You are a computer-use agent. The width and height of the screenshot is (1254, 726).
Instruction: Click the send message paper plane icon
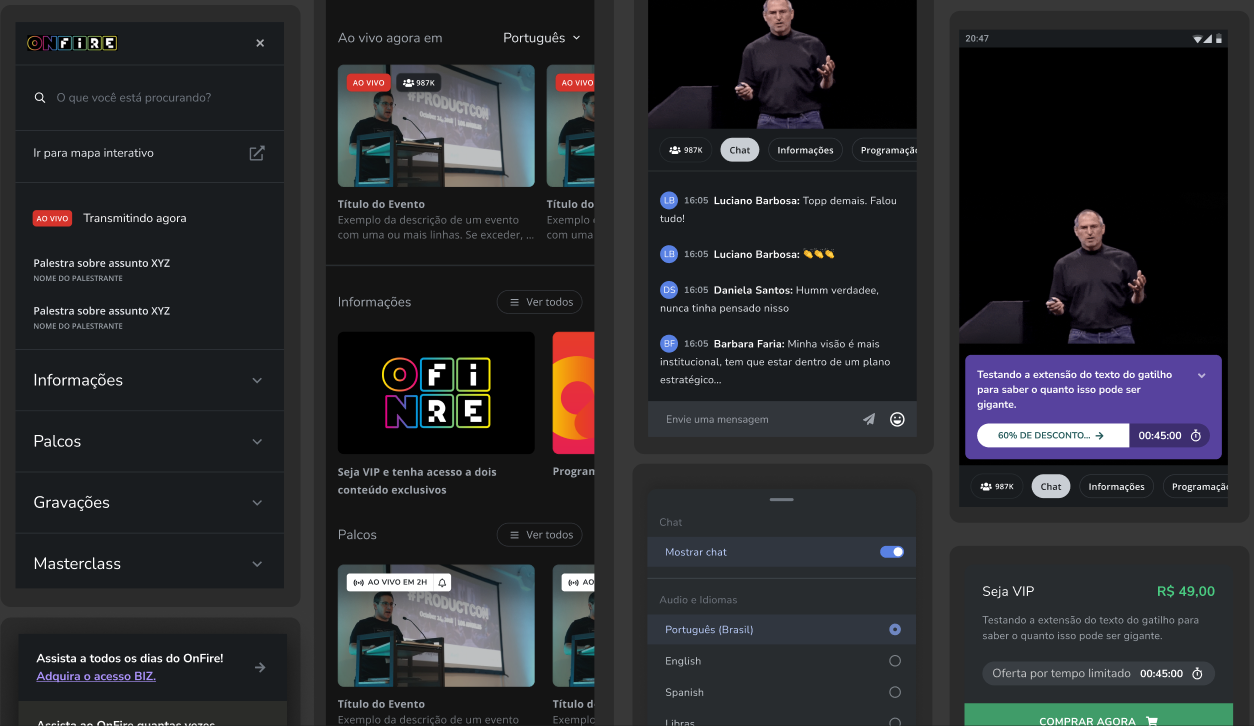tap(869, 419)
